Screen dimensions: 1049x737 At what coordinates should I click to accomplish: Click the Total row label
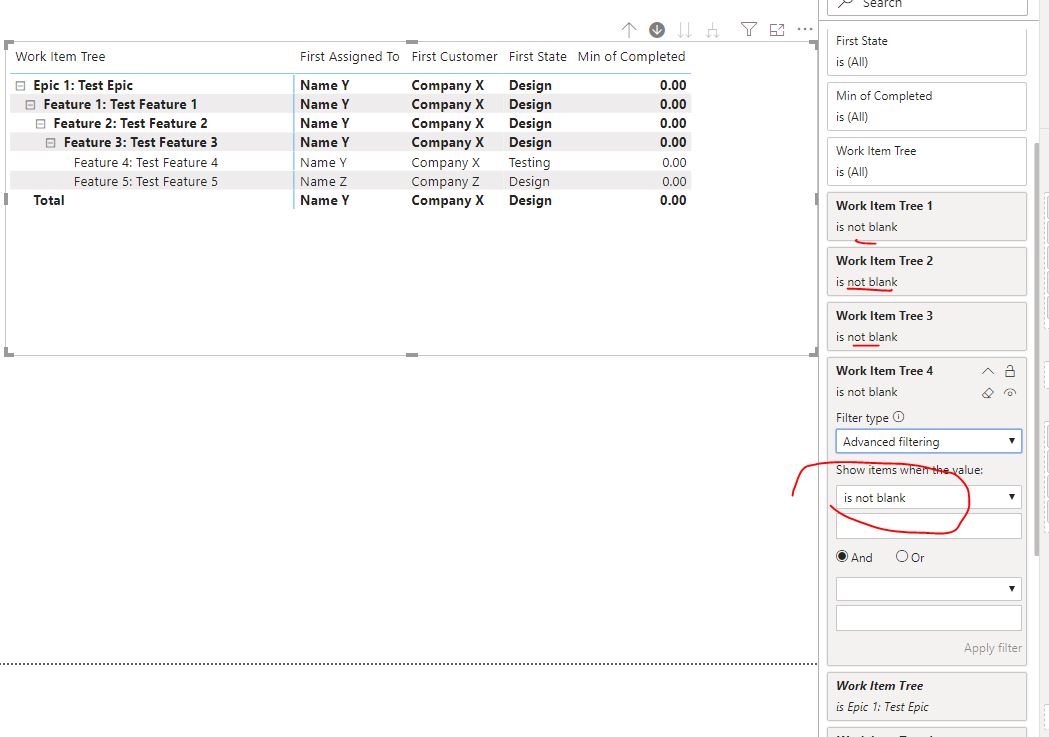[49, 201]
